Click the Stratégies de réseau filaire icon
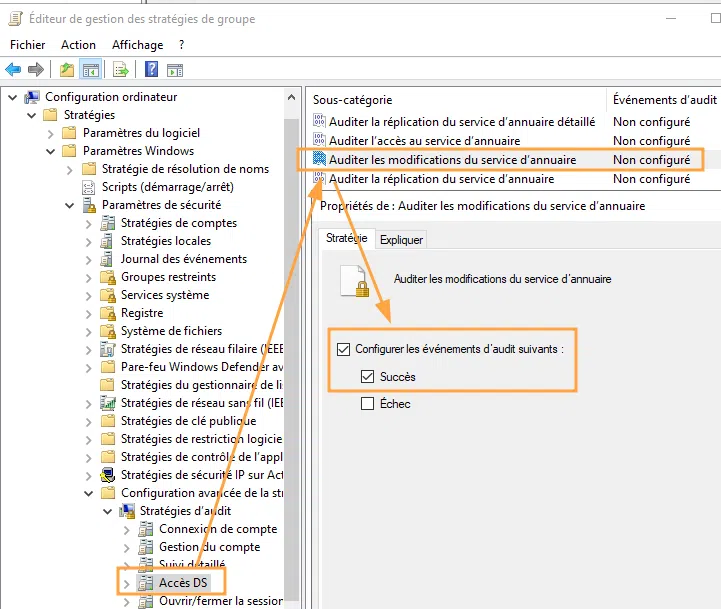The image size is (721, 609). tap(108, 349)
